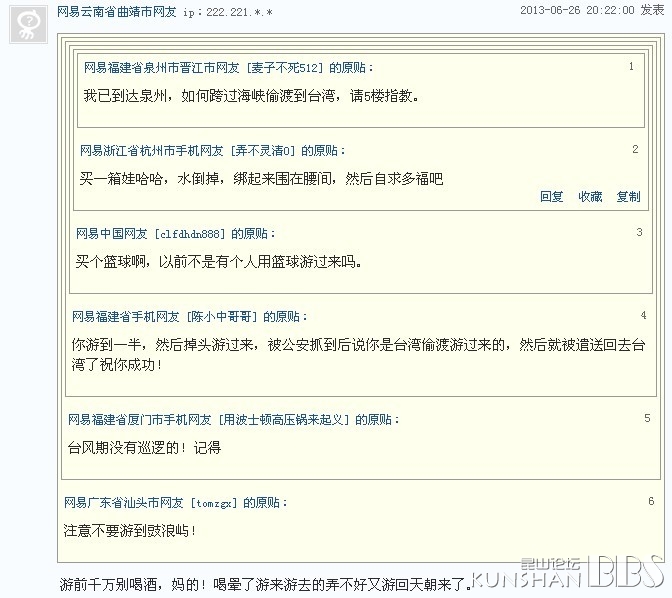Click comment text 我已到达泉州，如何跨过海峡偷渡到台湾

tap(209, 96)
